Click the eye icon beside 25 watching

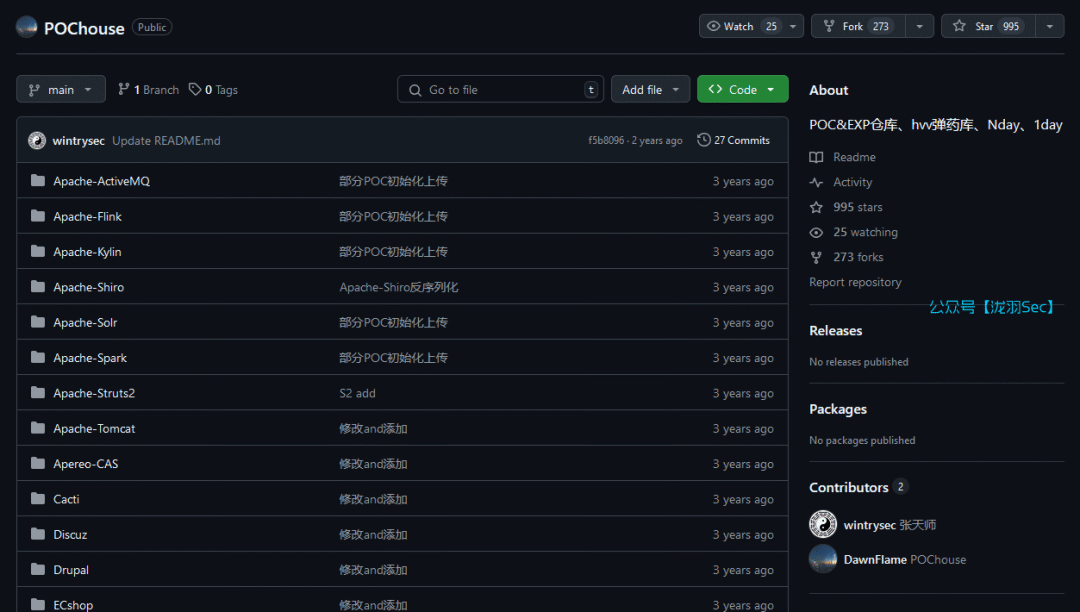pos(816,233)
